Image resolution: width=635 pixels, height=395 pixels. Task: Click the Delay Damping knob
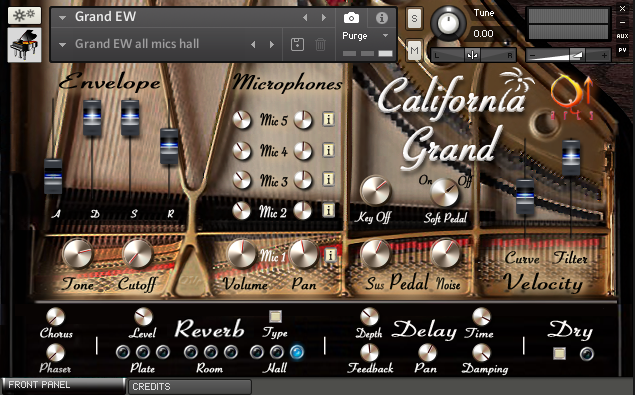point(481,352)
